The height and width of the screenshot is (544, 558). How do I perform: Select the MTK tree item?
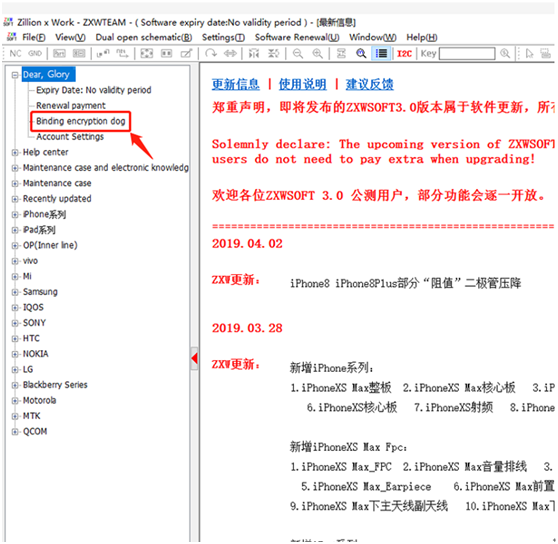pyautogui.click(x=31, y=416)
